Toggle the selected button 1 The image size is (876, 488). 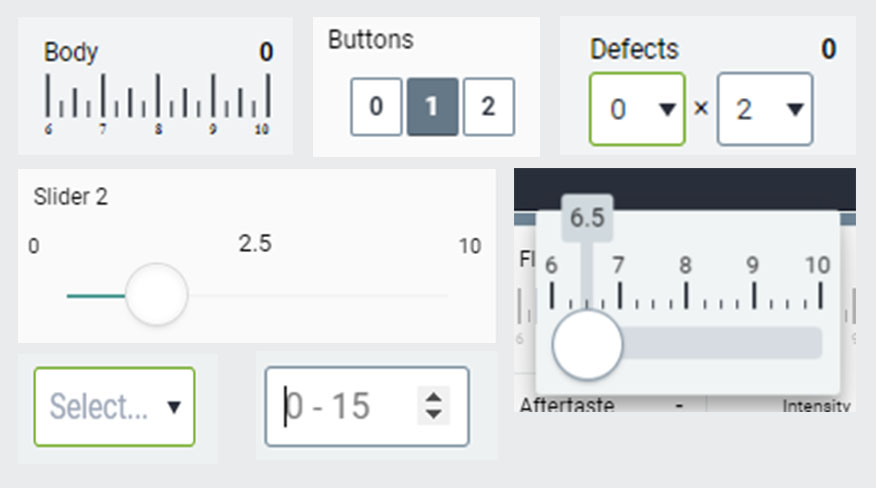point(432,107)
